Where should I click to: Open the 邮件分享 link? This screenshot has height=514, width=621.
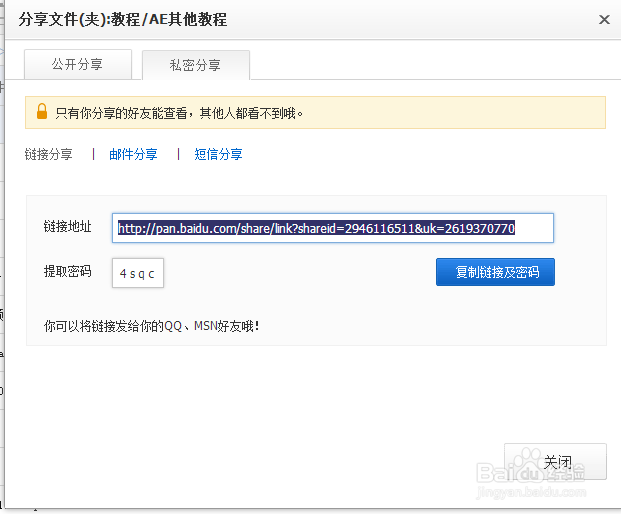point(133,154)
